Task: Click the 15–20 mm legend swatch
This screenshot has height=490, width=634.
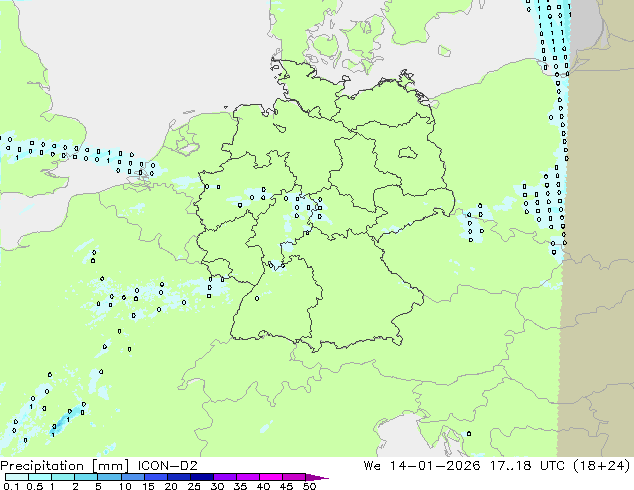Action: 155,477
